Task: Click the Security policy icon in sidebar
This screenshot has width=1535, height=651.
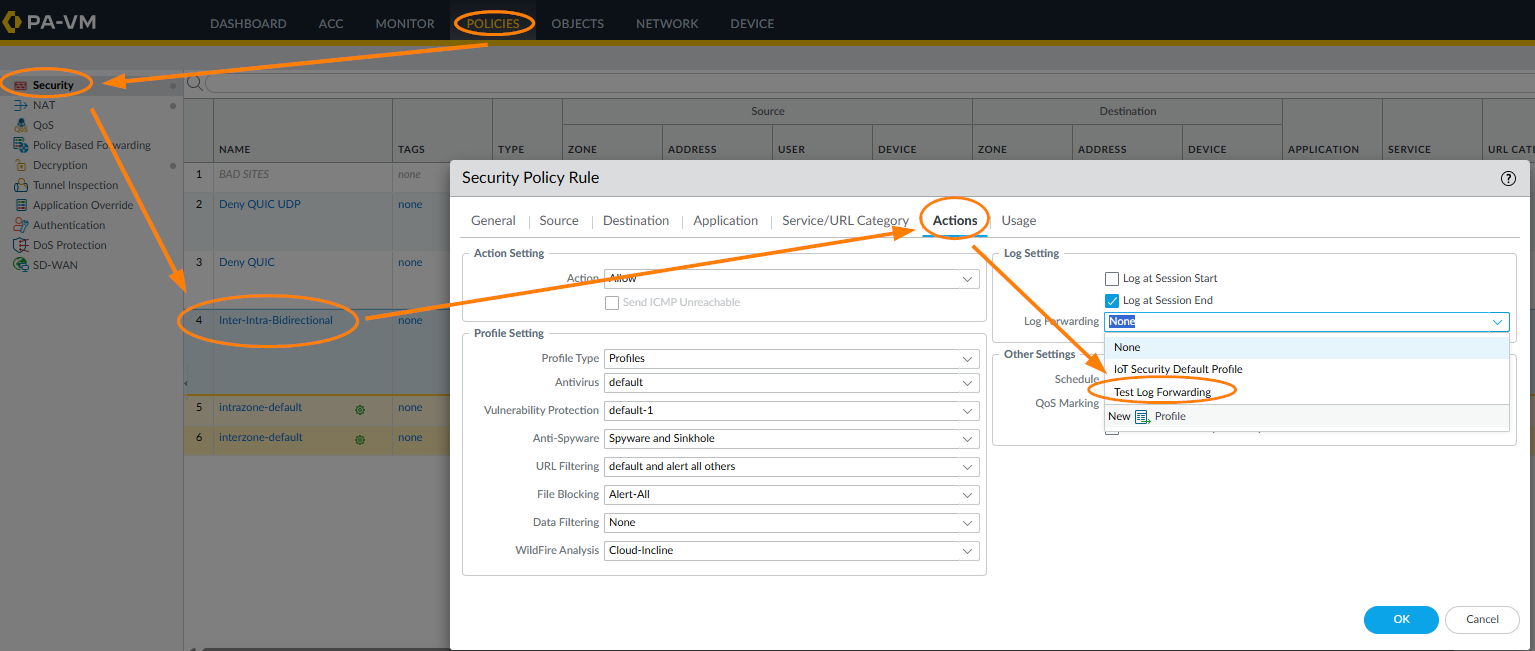Action: pyautogui.click(x=20, y=86)
